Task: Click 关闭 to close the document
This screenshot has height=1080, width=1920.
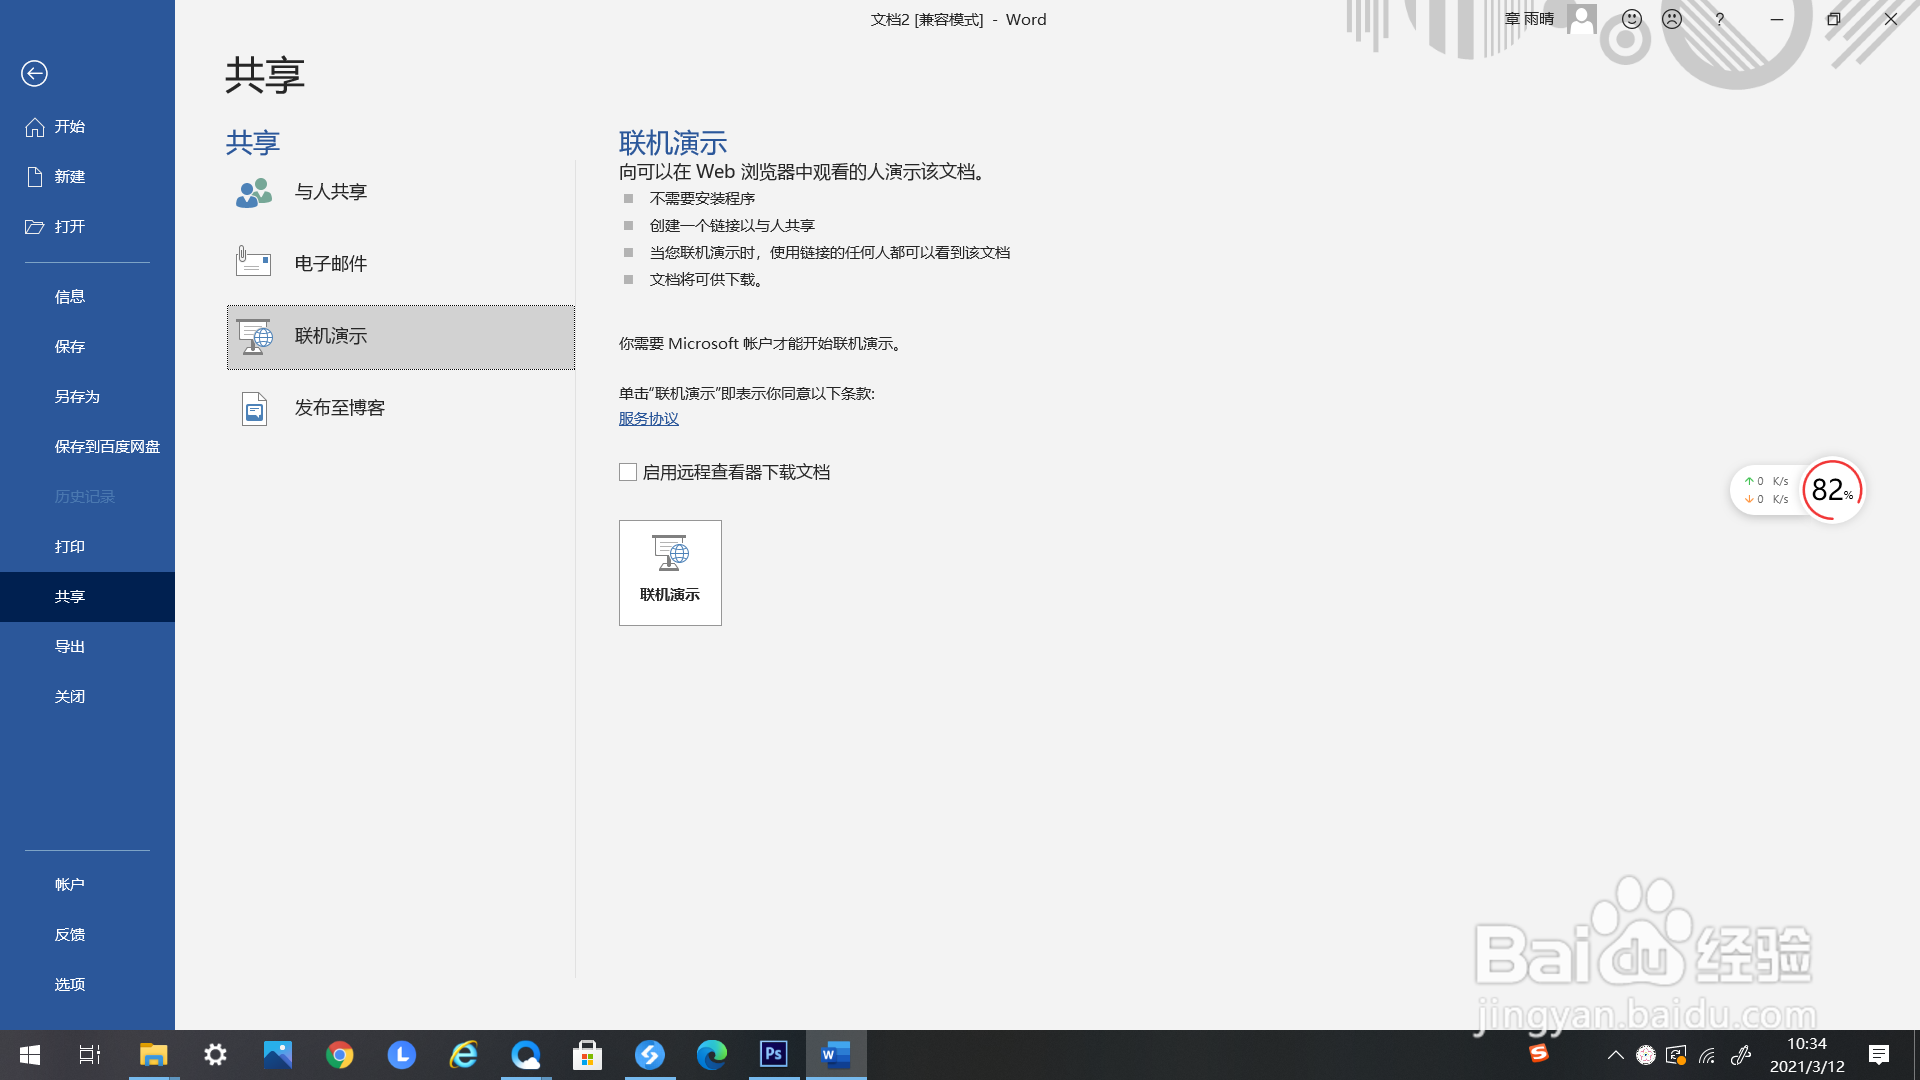Action: 87,697
